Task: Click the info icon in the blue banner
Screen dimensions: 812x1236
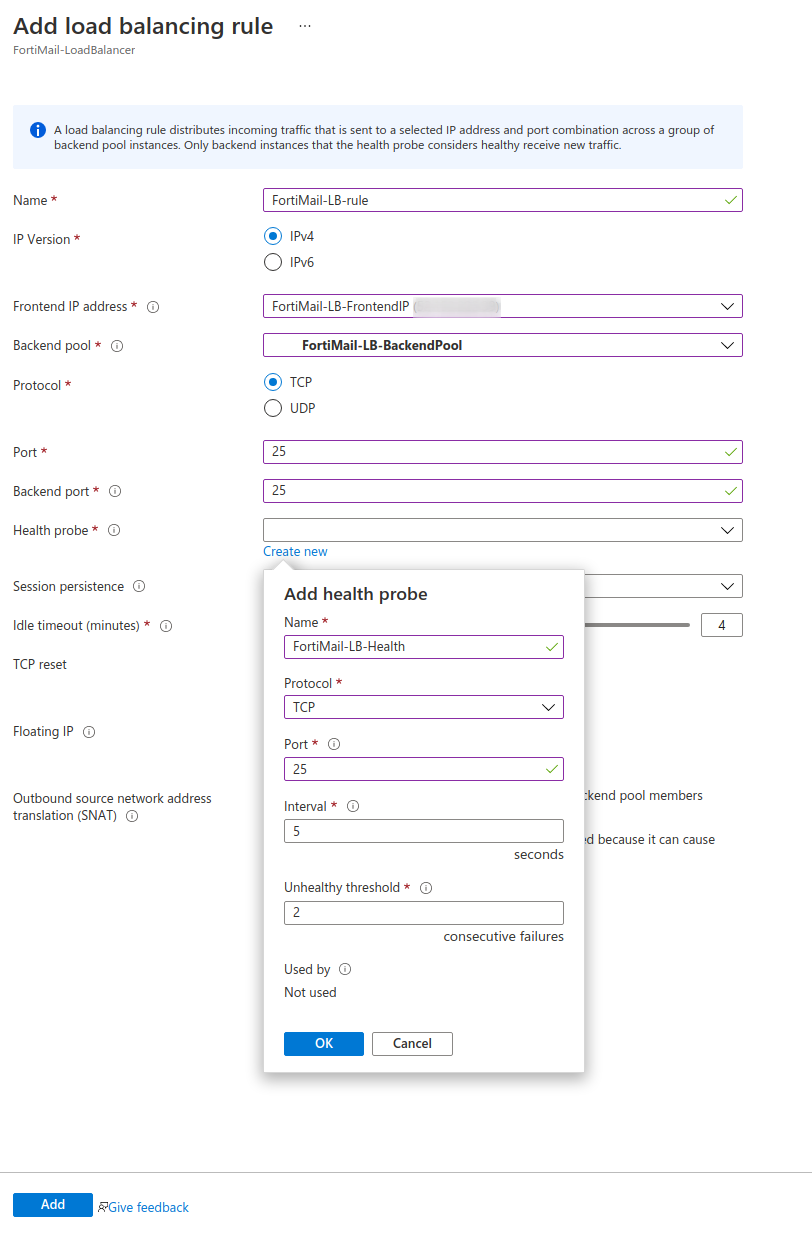Action: pos(37,130)
